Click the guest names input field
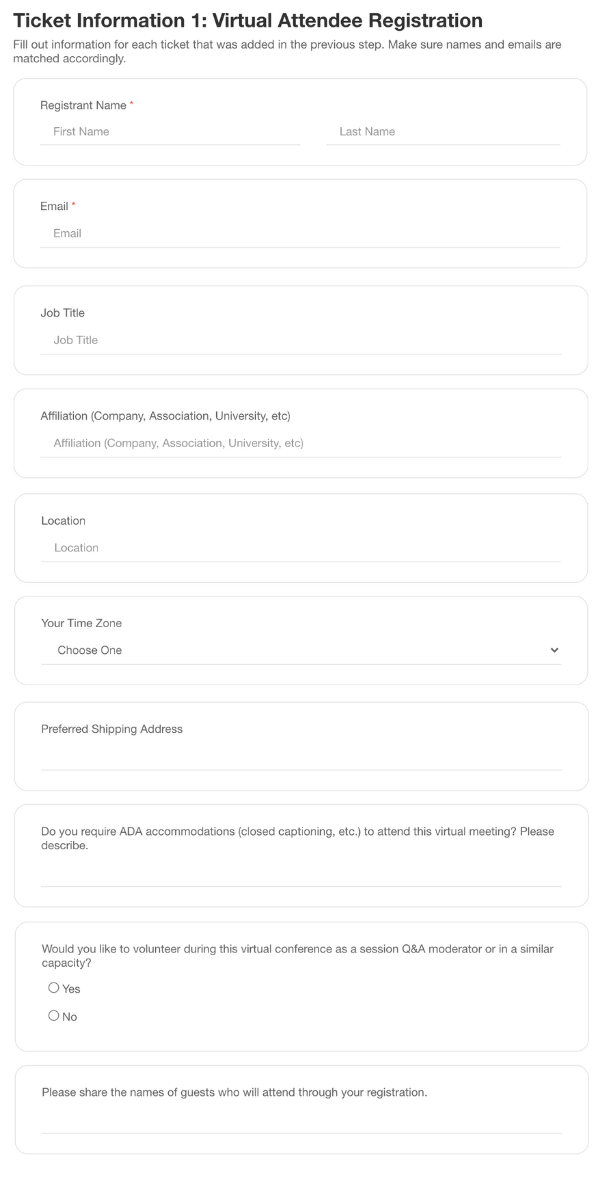The image size is (600, 1179). [x=300, y=1120]
